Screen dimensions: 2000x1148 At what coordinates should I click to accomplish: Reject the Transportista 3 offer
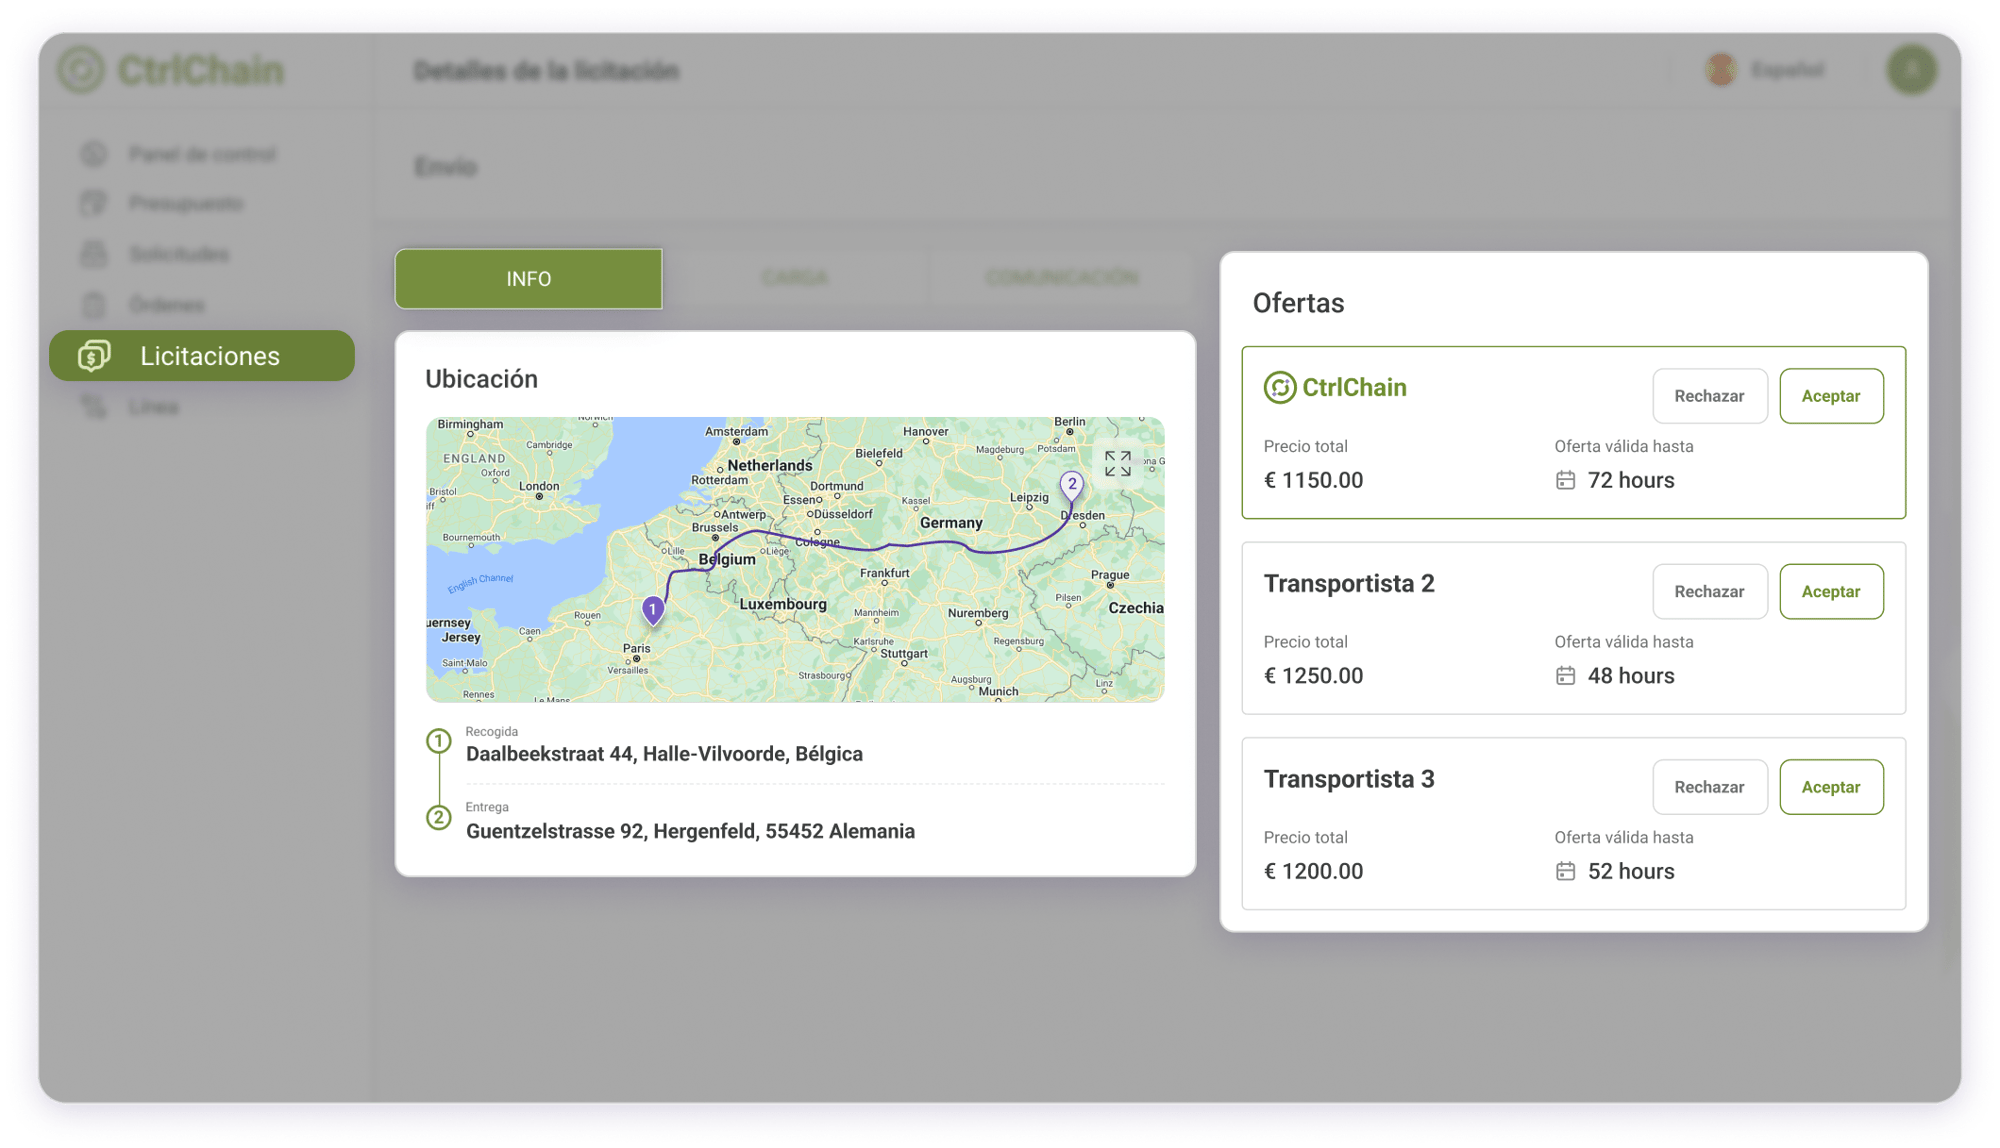[1710, 787]
